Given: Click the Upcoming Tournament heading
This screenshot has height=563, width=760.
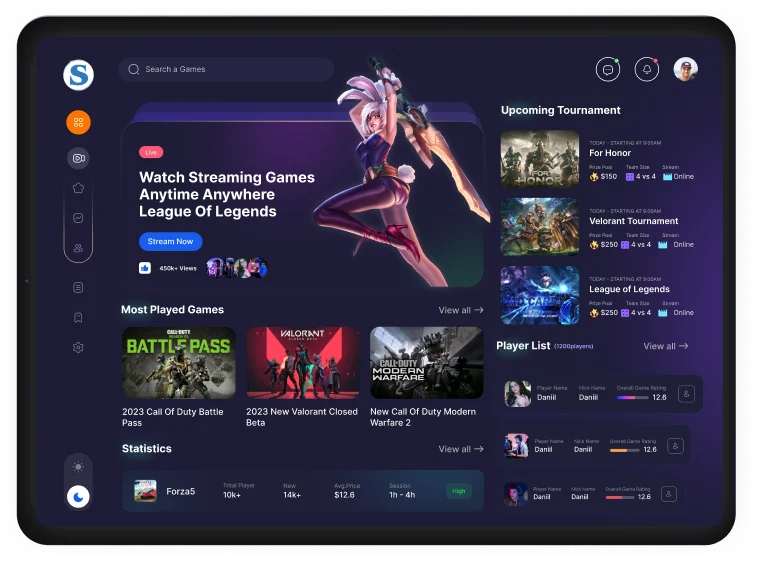Looking at the screenshot, I should click(561, 110).
